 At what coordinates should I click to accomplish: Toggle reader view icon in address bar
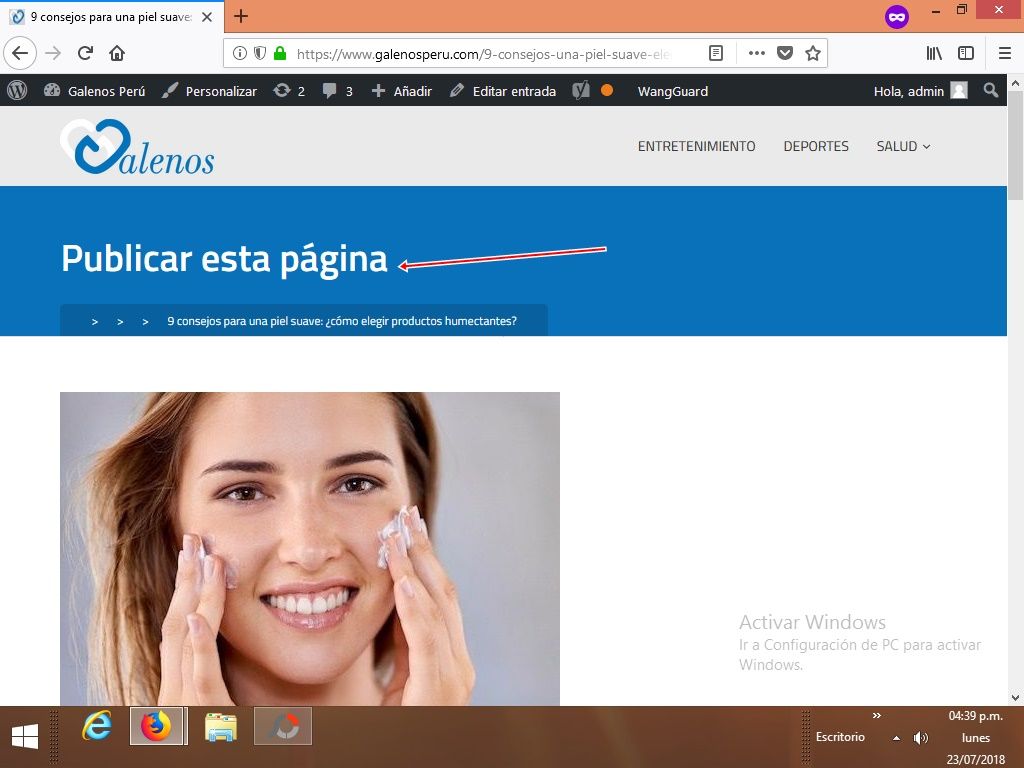tap(716, 53)
